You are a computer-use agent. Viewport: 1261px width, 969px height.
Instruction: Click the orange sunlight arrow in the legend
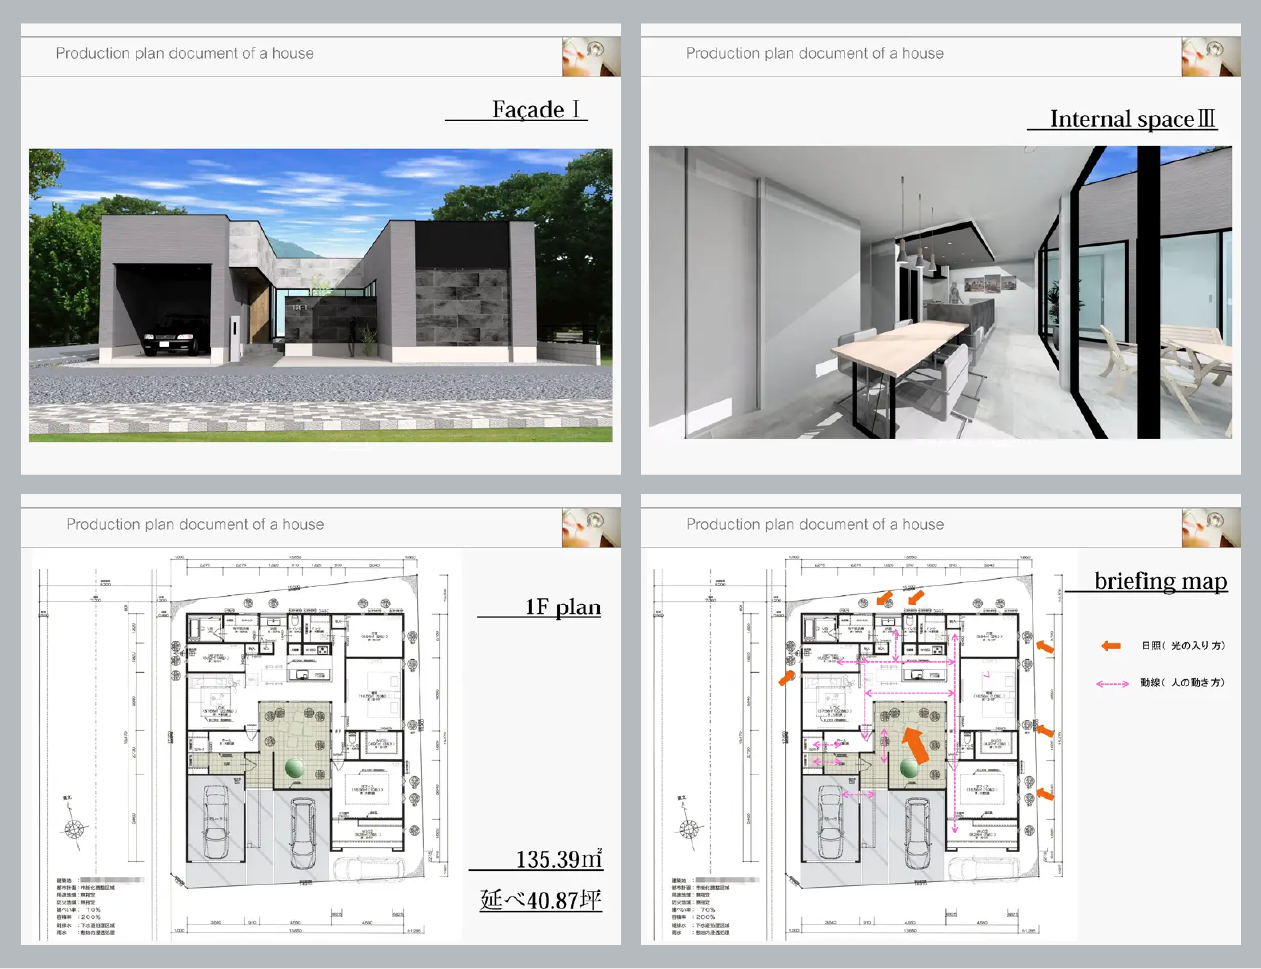pyautogui.click(x=1111, y=646)
